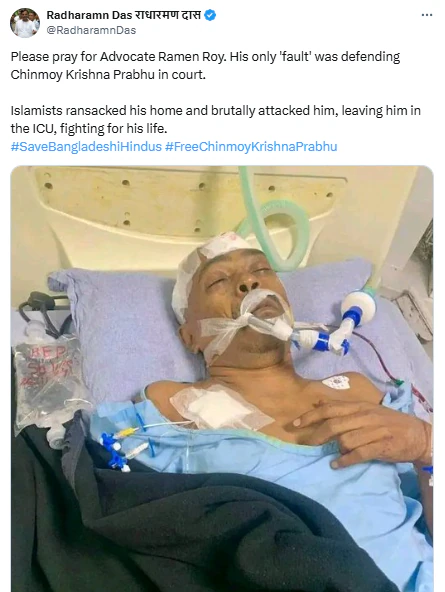Open the attached hospital photo
Viewport: 445px width, 592px height.
222,379
